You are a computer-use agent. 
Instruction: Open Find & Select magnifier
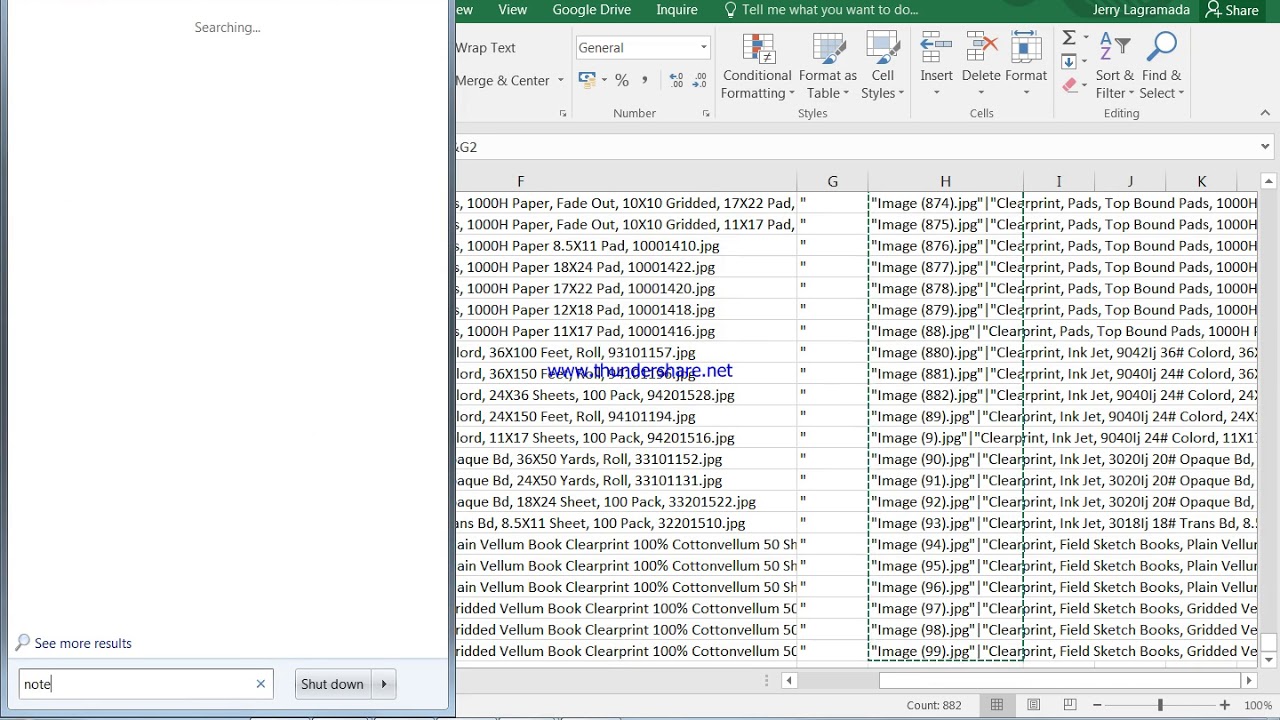click(1161, 65)
